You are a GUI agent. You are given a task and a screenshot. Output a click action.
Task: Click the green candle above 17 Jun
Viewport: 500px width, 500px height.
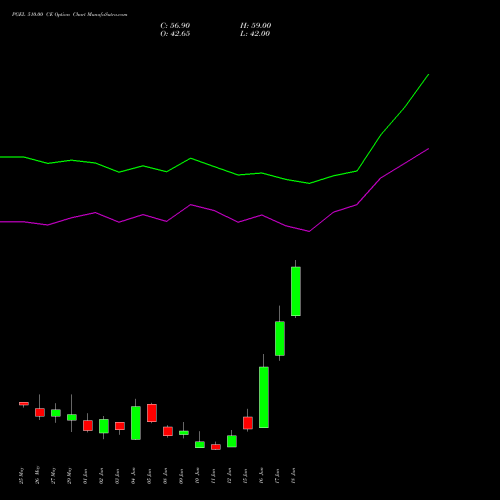coord(280,338)
